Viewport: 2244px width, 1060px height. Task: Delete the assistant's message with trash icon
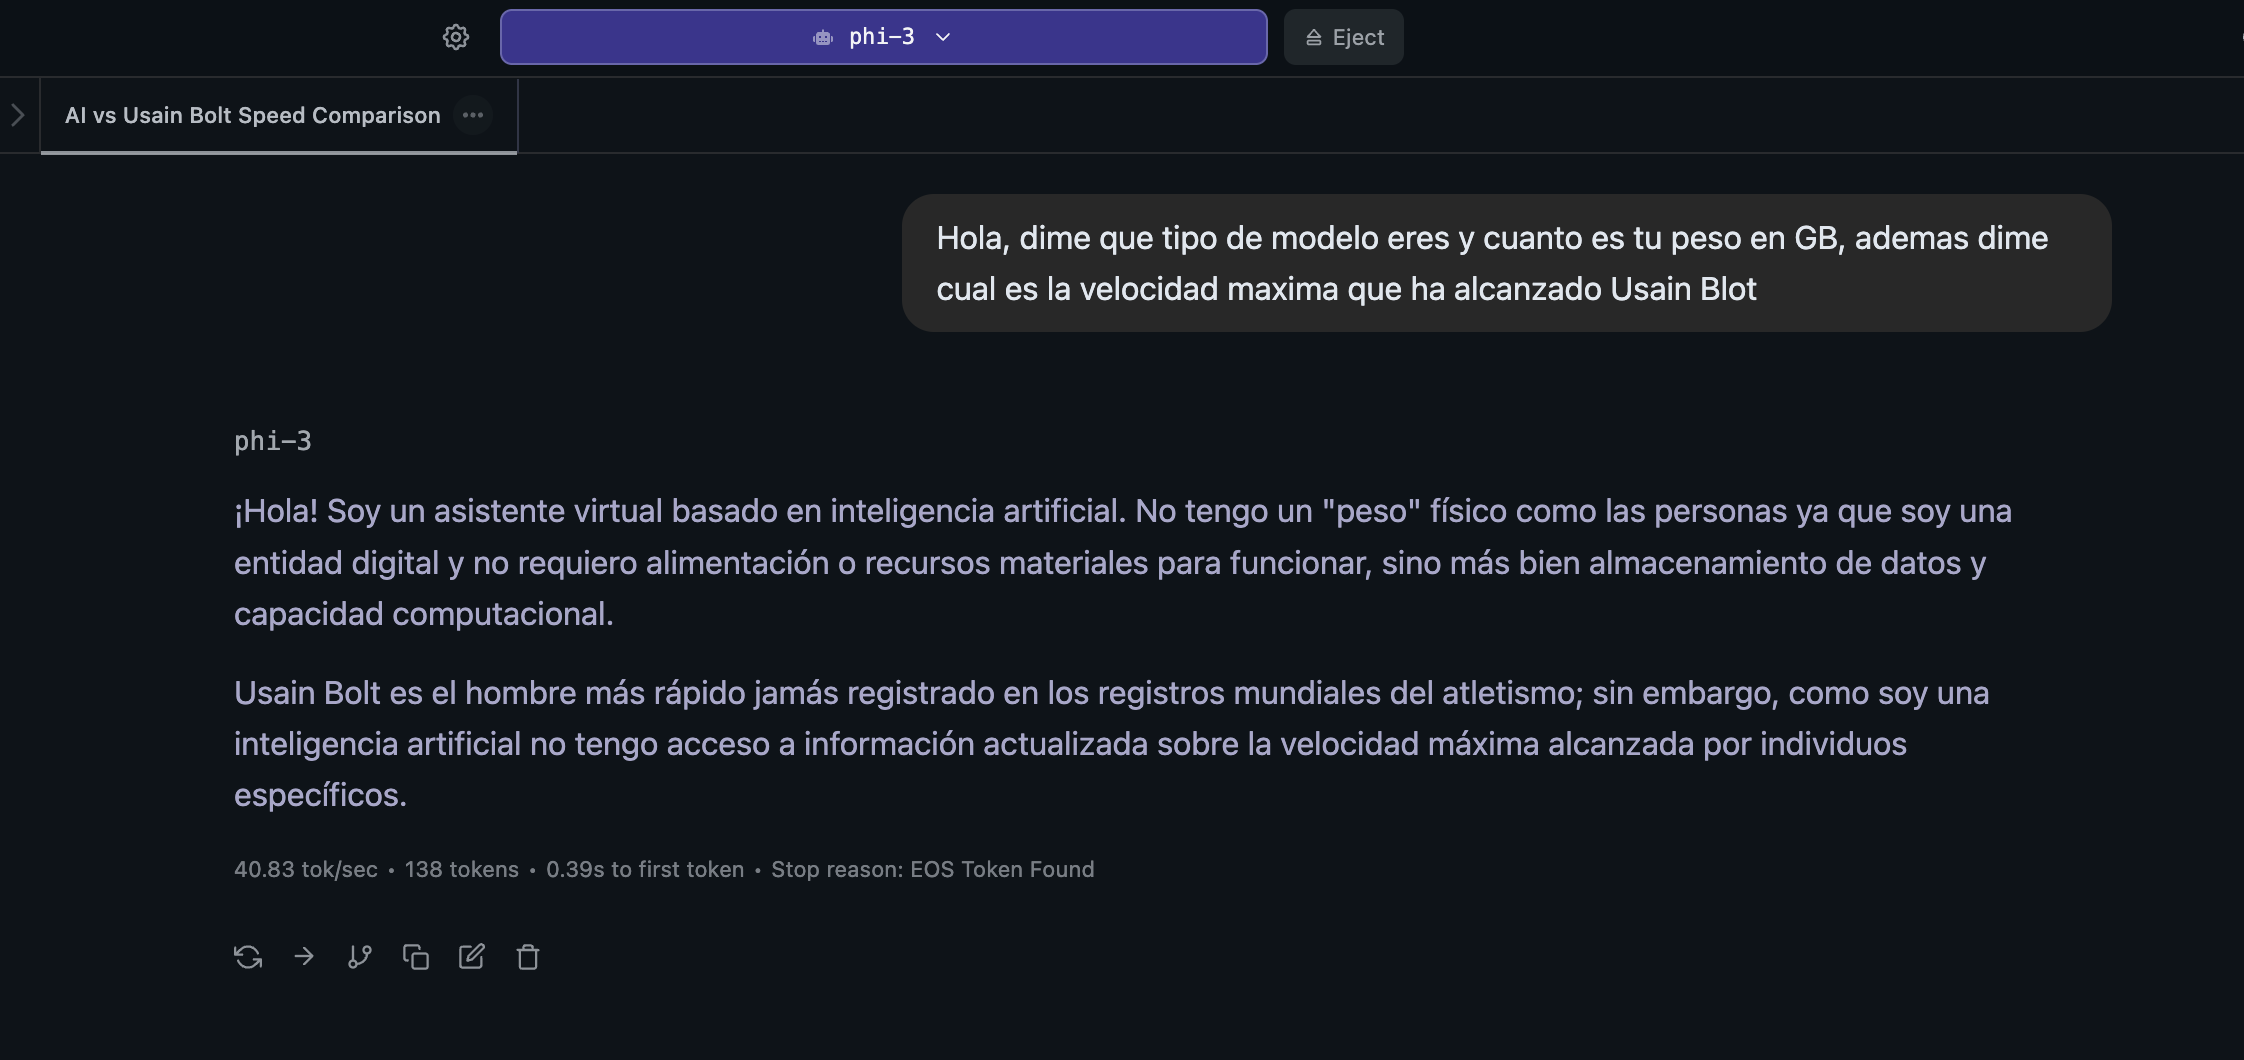[528, 956]
